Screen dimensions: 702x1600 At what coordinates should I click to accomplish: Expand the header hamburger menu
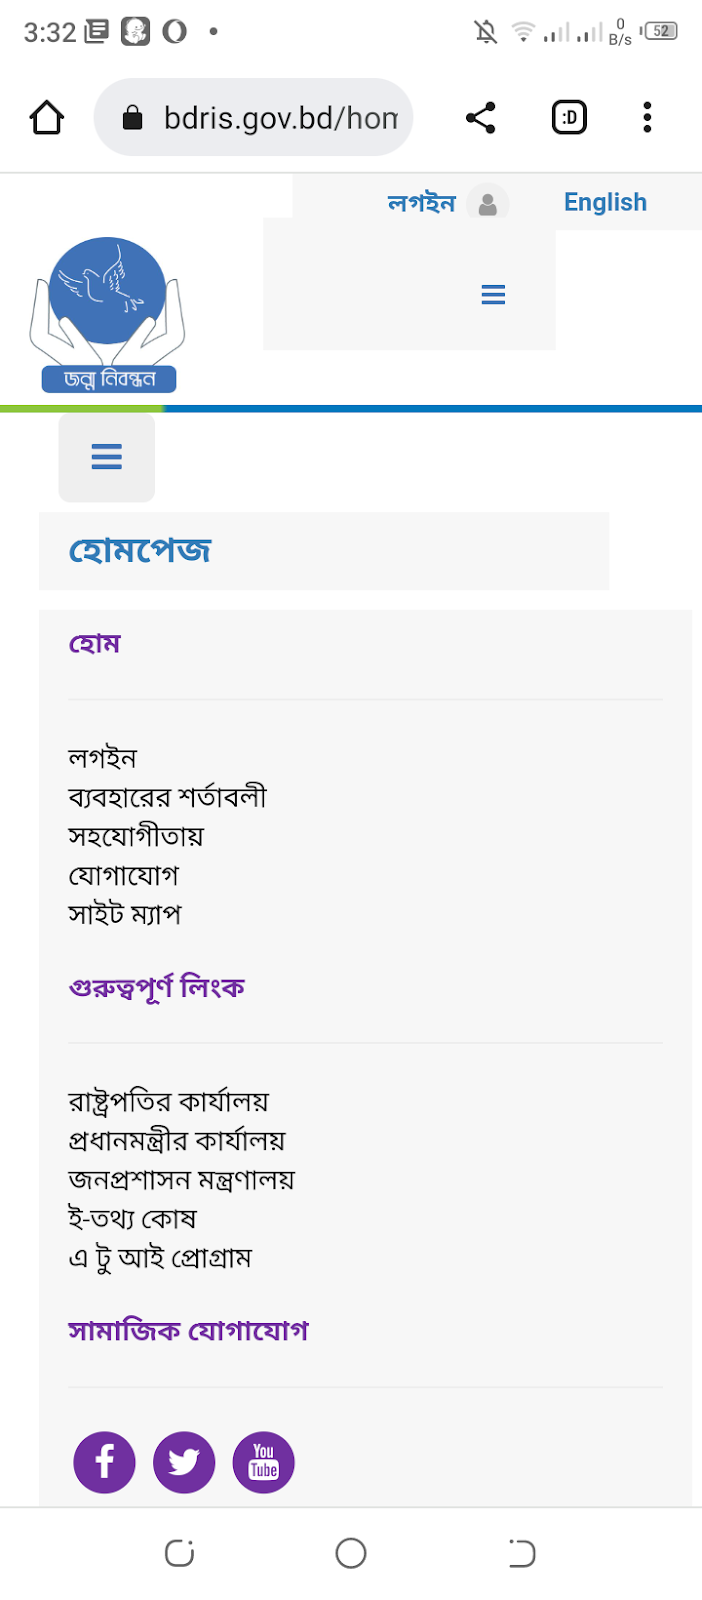point(493,295)
